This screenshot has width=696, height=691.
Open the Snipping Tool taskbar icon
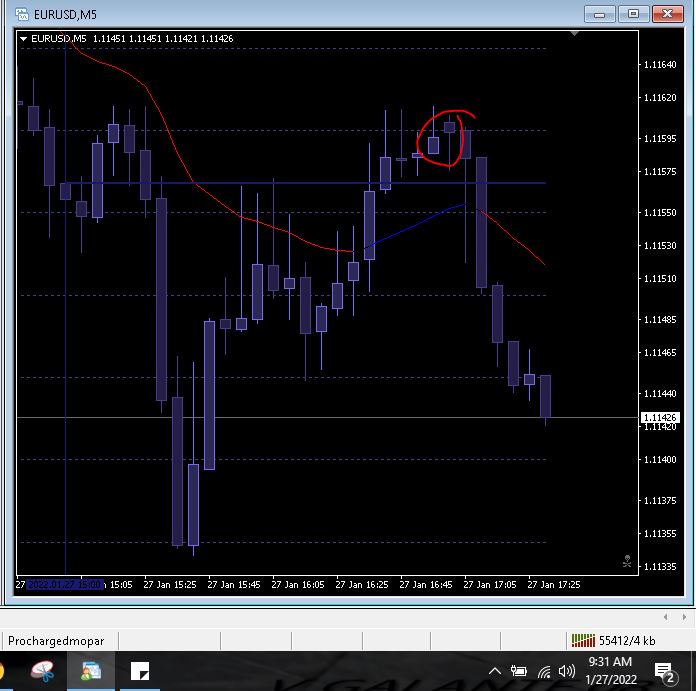click(x=42, y=671)
